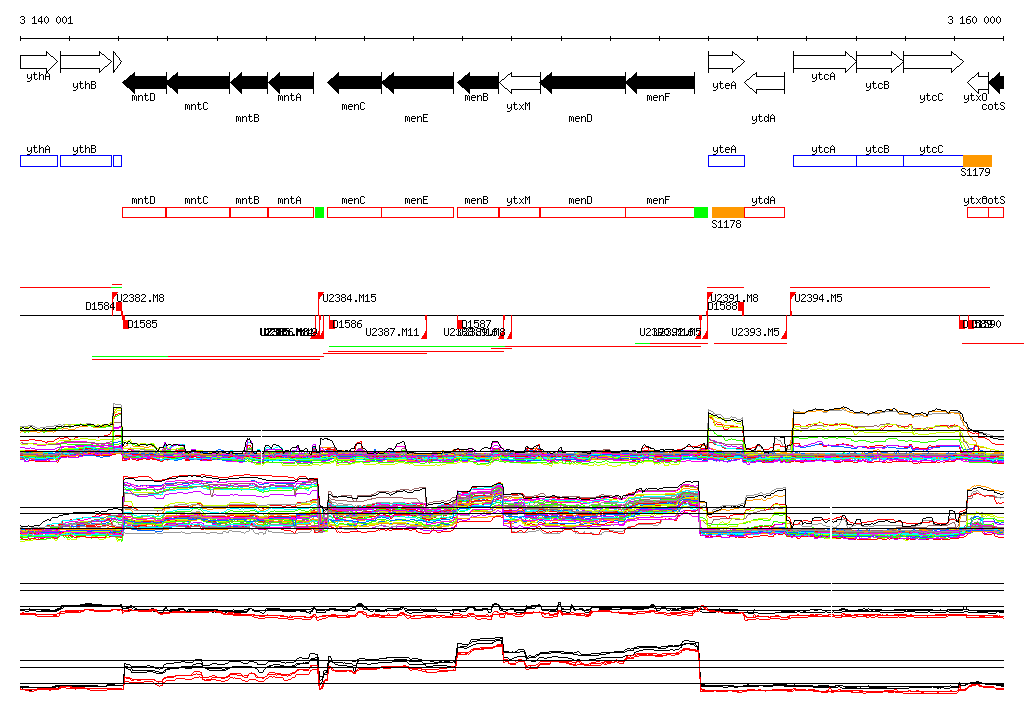This screenshot has width=1024, height=714.
Task: Select the black mntA gene arrow
Action: click(x=291, y=83)
